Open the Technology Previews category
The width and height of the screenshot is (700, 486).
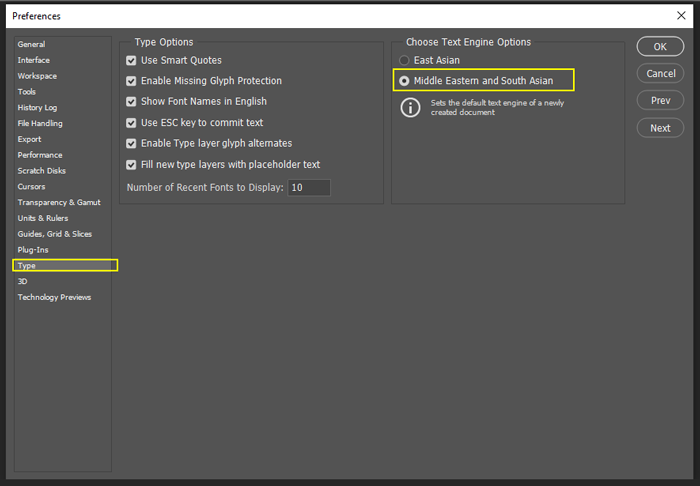click(54, 297)
